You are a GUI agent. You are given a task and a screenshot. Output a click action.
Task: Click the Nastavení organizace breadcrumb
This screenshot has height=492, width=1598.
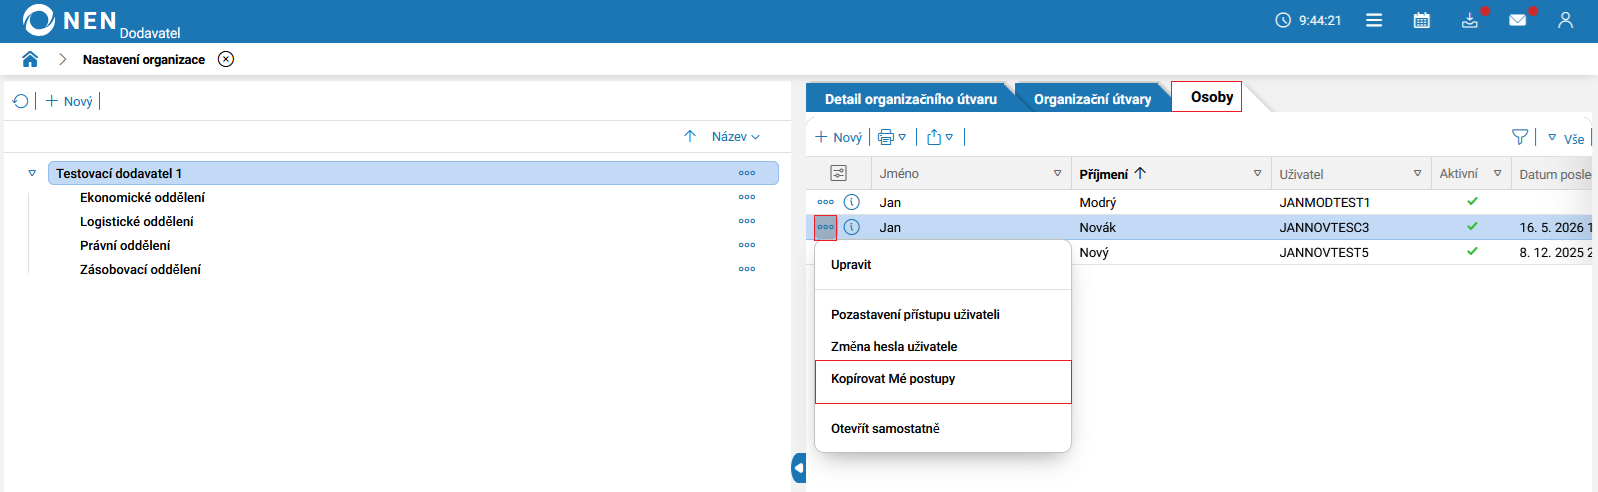coord(144,59)
